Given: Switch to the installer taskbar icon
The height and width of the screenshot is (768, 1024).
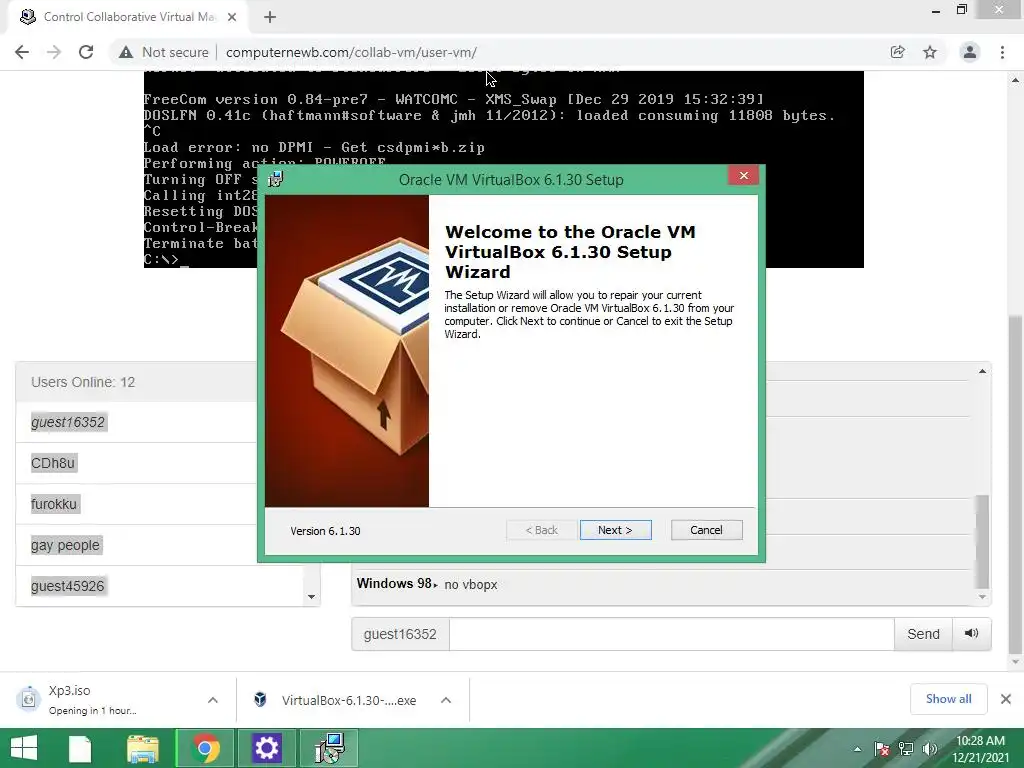Looking at the screenshot, I should click(329, 748).
